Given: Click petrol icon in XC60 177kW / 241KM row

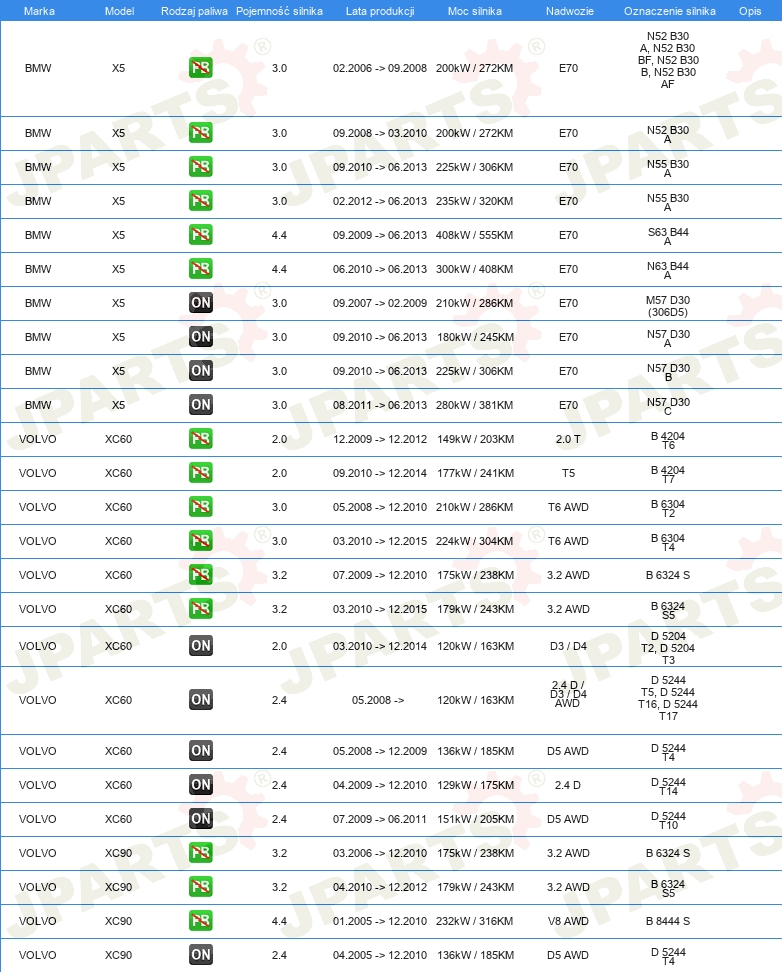Looking at the screenshot, I should click(200, 473).
